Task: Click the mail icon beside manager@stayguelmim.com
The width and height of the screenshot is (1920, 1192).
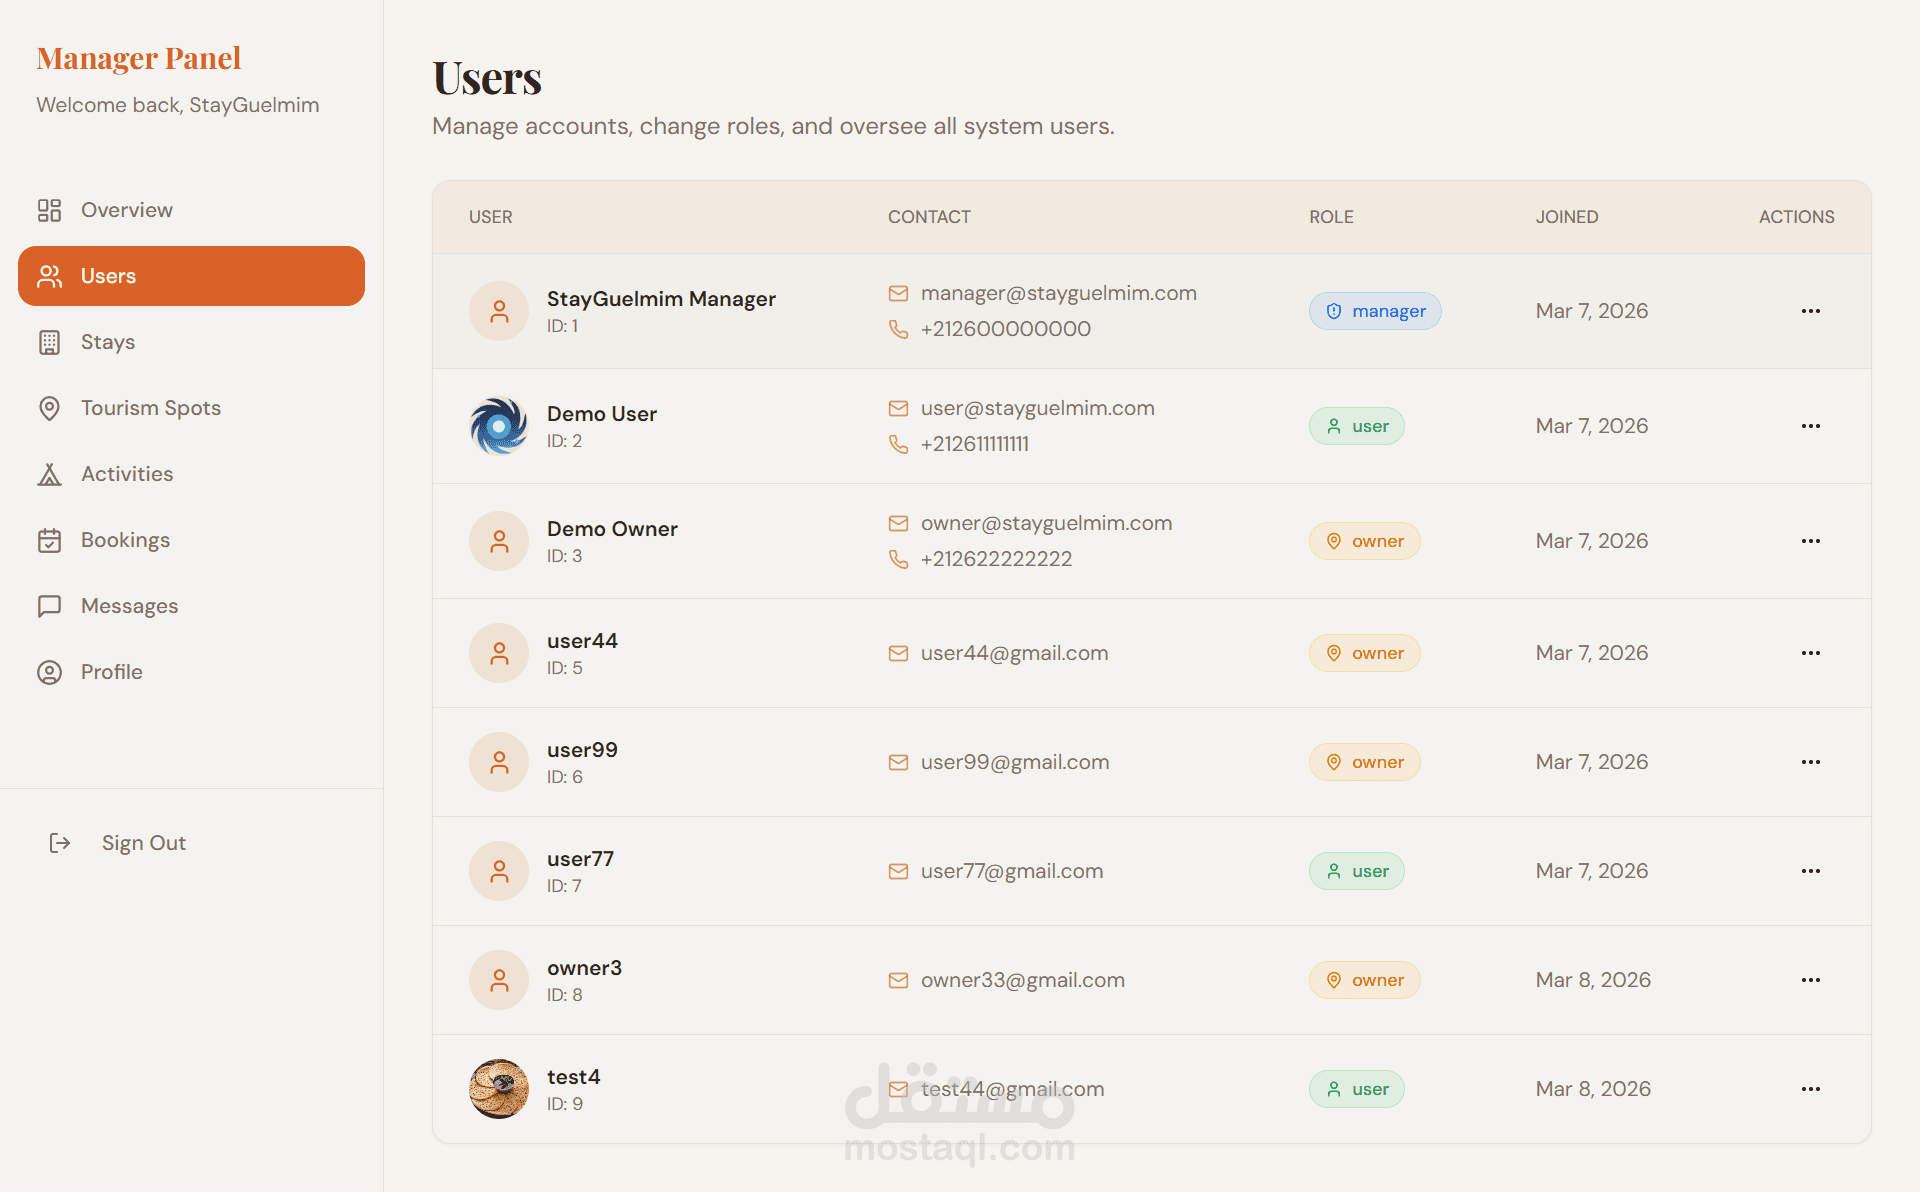Action: click(x=898, y=293)
